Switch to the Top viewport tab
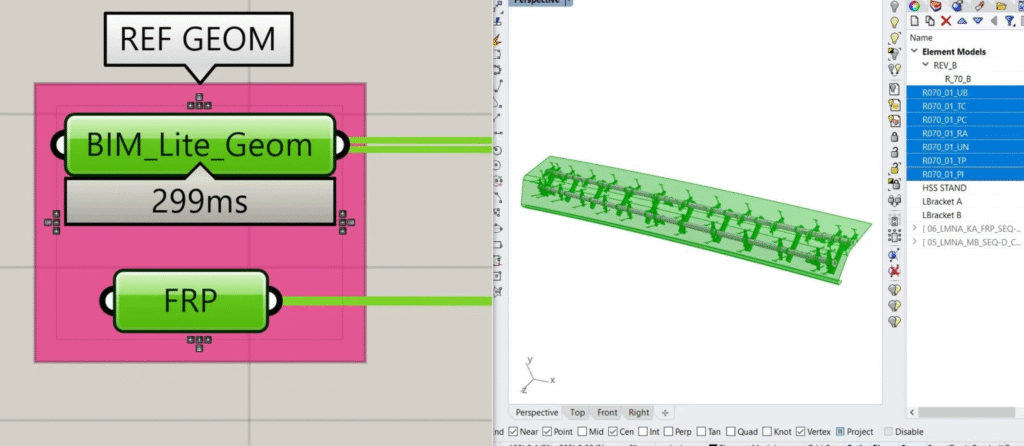Image resolution: width=1024 pixels, height=446 pixels. [577, 412]
